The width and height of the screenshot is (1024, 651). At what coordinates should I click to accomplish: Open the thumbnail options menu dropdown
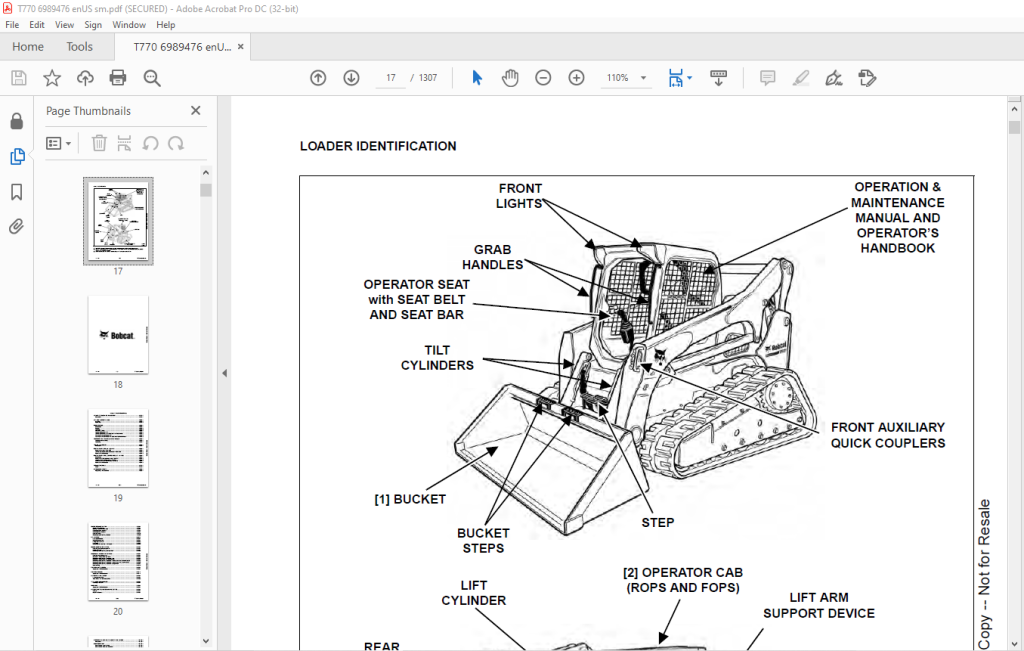coord(58,143)
